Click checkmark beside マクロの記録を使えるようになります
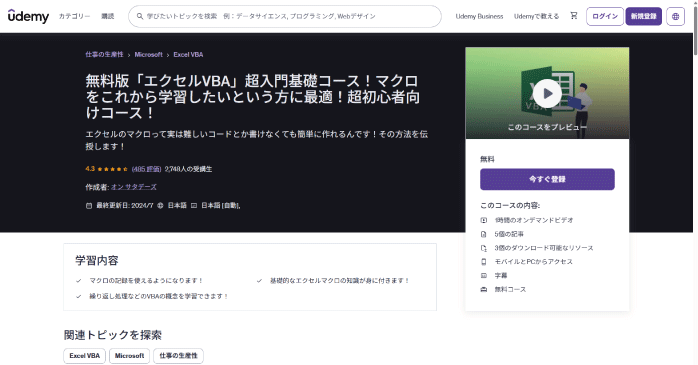The image size is (698, 365). [x=79, y=281]
